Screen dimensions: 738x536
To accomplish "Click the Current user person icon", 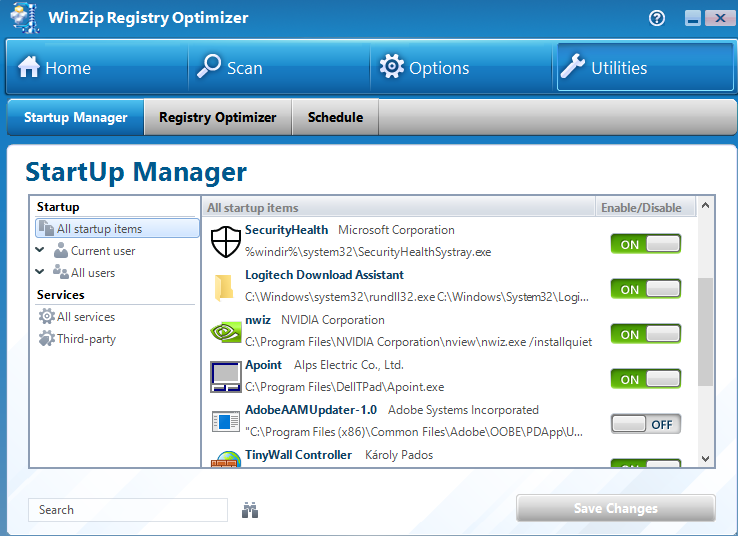I will tap(61, 250).
